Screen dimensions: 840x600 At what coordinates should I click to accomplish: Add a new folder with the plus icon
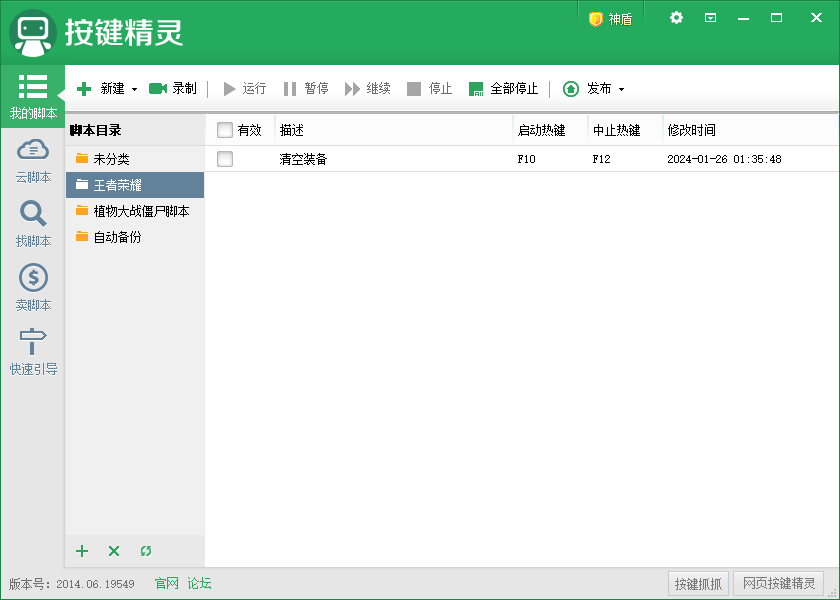pos(81,551)
